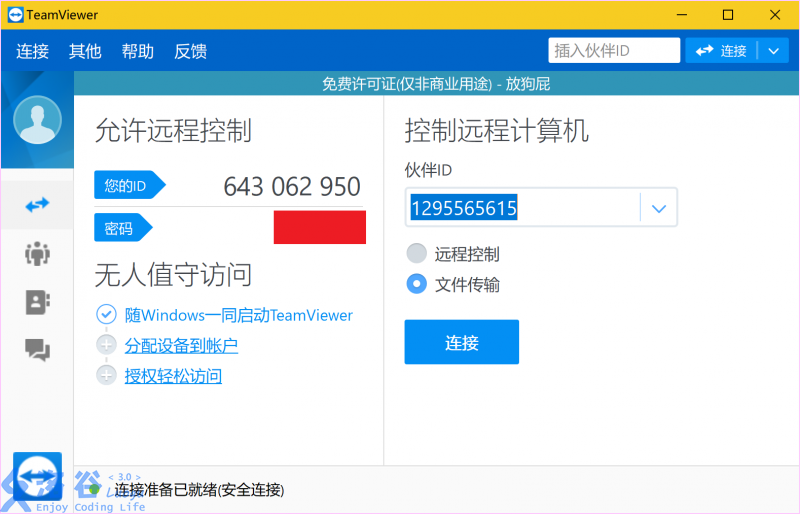The image size is (800, 514).
Task: Expand the dropdown arrow beside top 连接 button
Action: point(773,51)
